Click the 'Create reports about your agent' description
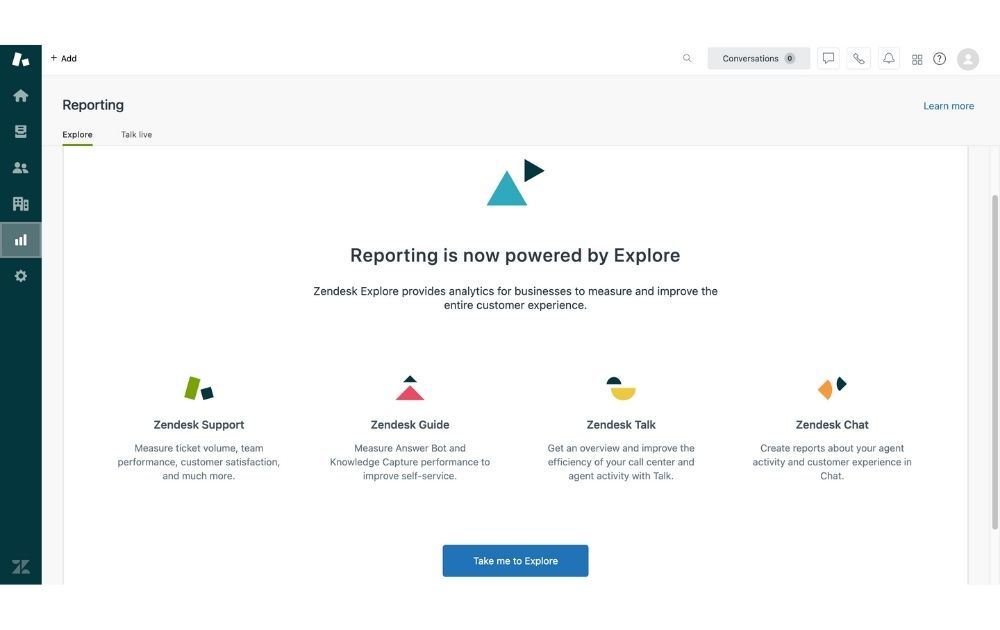The height and width of the screenshot is (630, 1000). [832, 462]
